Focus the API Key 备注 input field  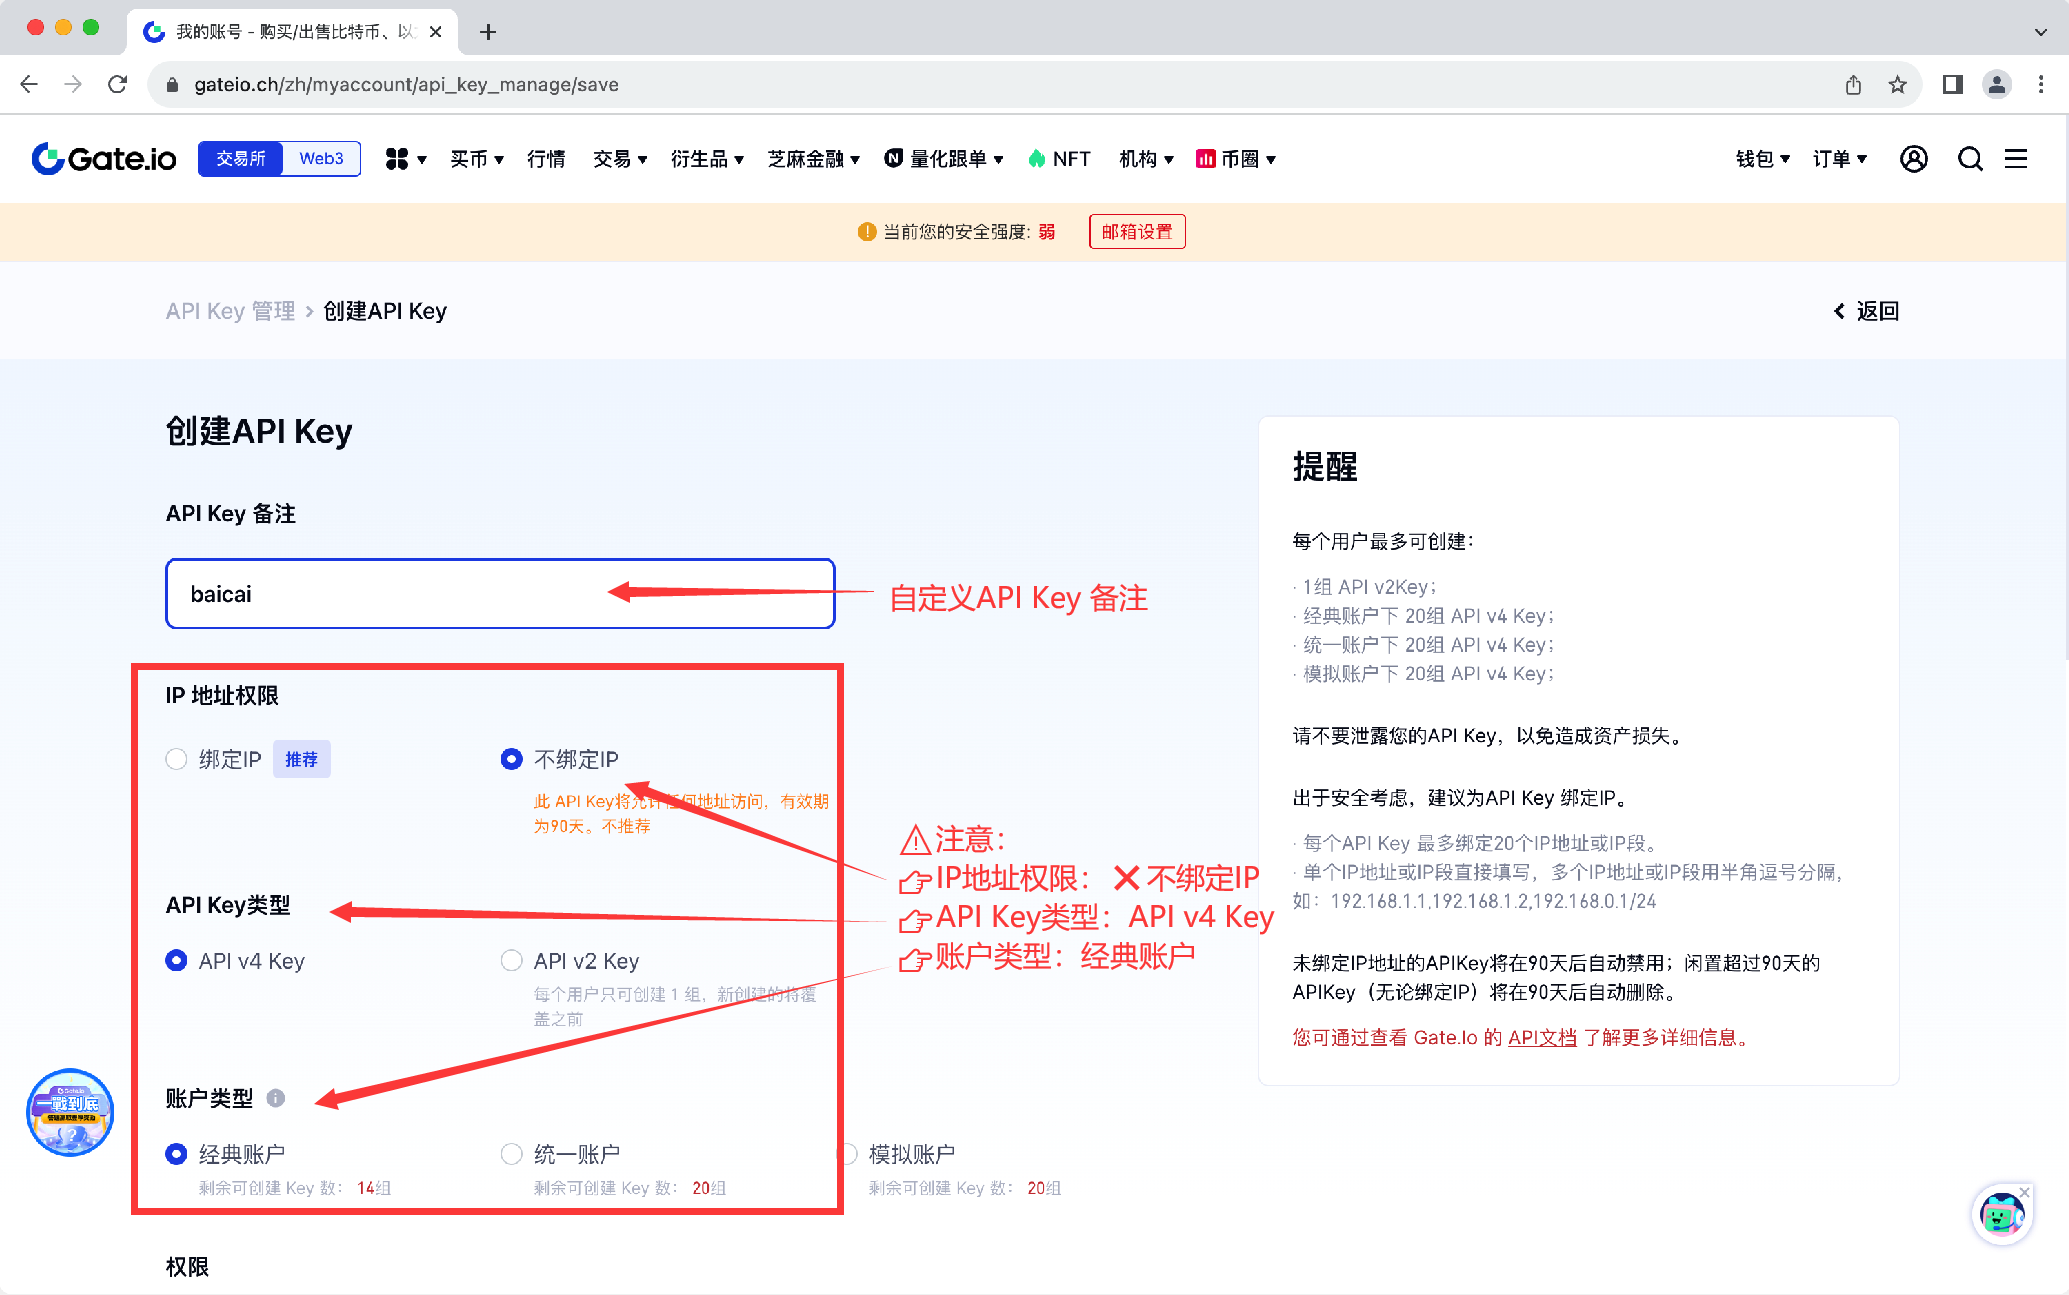tap(500, 594)
